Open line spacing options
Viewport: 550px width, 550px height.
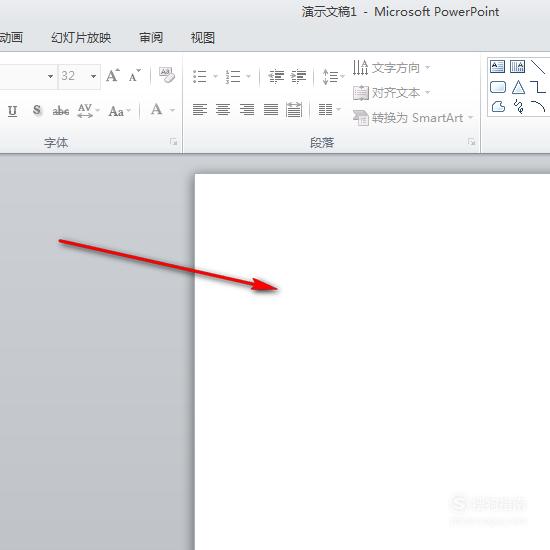tap(333, 76)
